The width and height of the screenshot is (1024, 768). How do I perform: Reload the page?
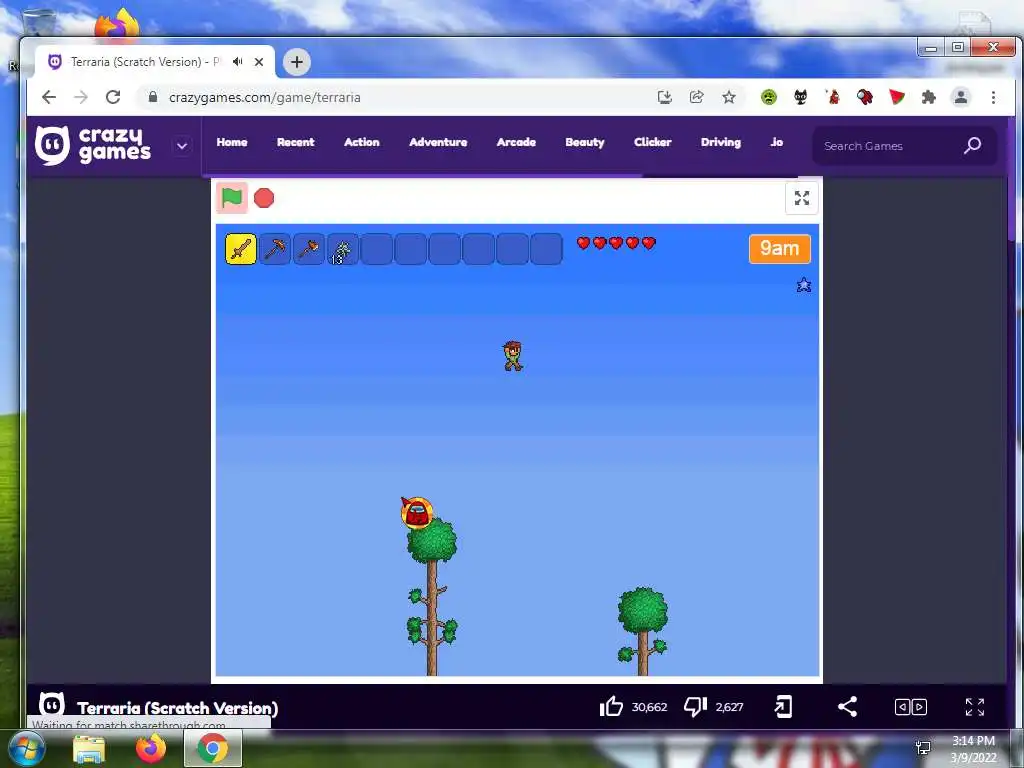pos(113,97)
